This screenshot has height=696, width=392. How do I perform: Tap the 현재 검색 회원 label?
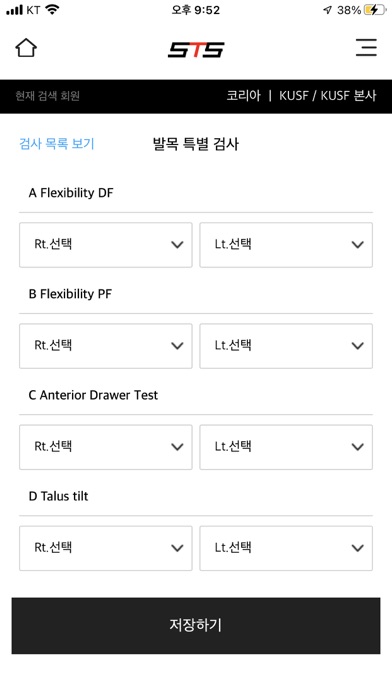pyautogui.click(x=48, y=96)
